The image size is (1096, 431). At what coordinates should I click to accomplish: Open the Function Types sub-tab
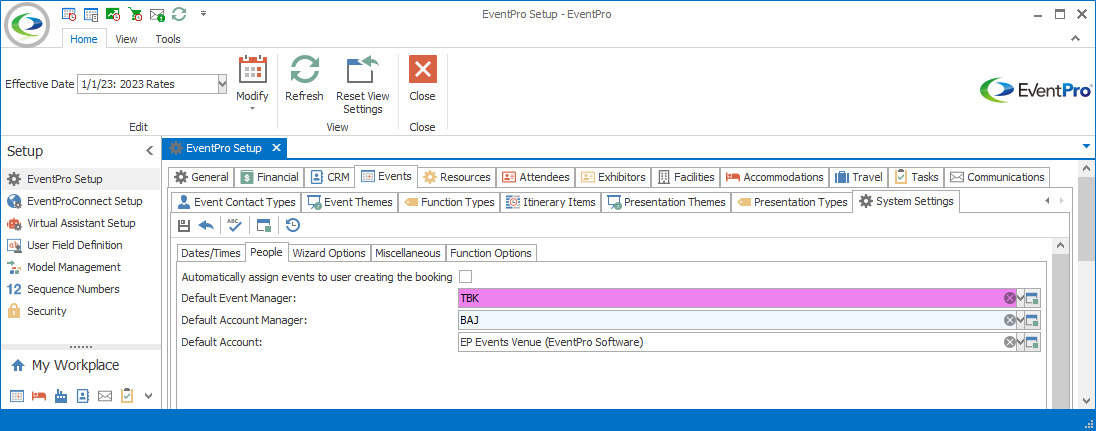449,202
